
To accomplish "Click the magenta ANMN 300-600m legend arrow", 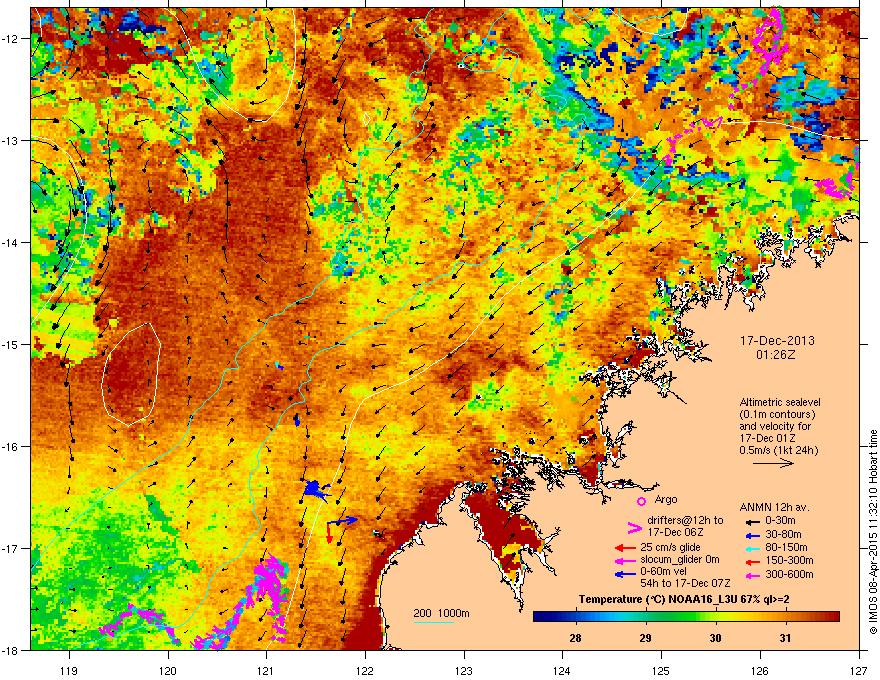I will pos(752,576).
